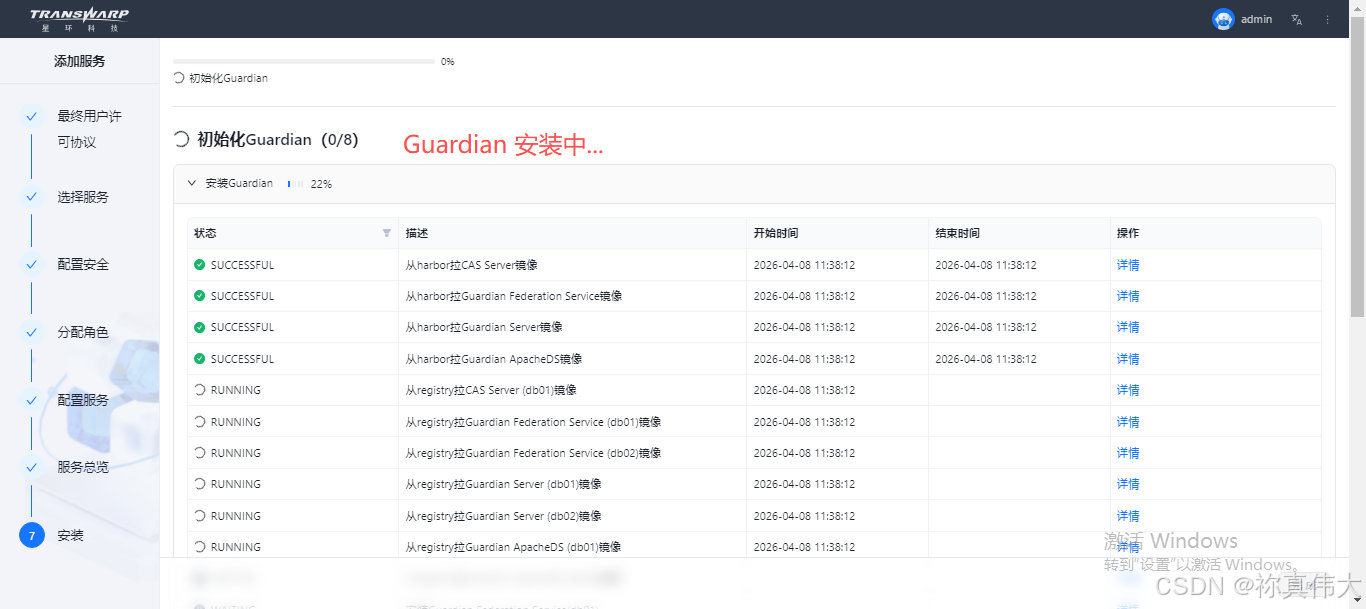The width and height of the screenshot is (1366, 609).
Task: Open 详情 for 从harbor拉Guardian Server镜像
Action: (1128, 327)
